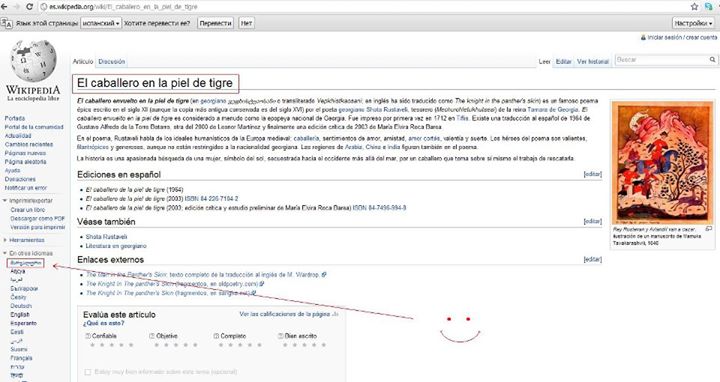Image resolution: width=720 pixels, height=382 pixels.
Task: Click the browser back arrow
Action: (x=4, y=7)
